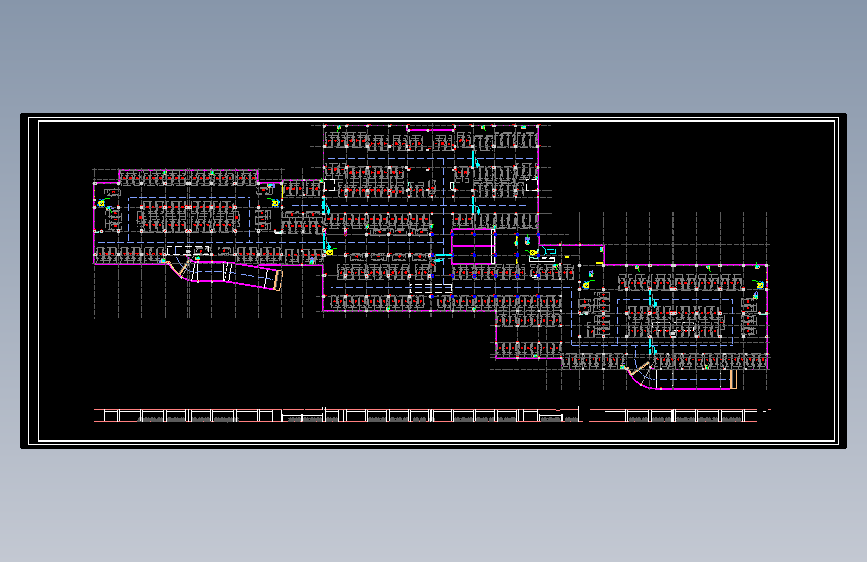
Task: Click the curved ramp under the right parking wing
Action: point(681,378)
